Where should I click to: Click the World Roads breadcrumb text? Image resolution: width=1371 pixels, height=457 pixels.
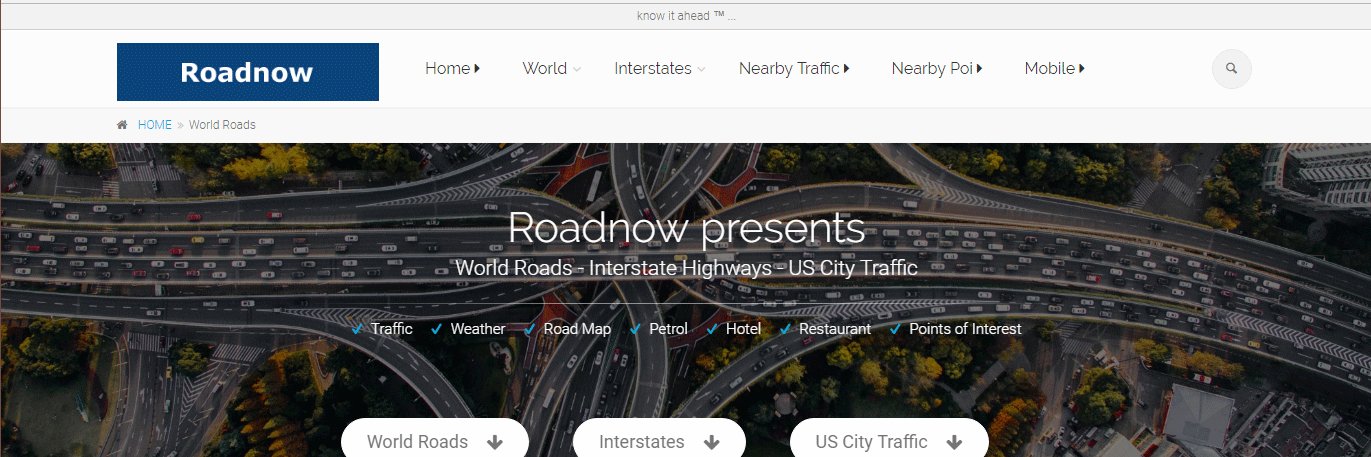pos(222,125)
